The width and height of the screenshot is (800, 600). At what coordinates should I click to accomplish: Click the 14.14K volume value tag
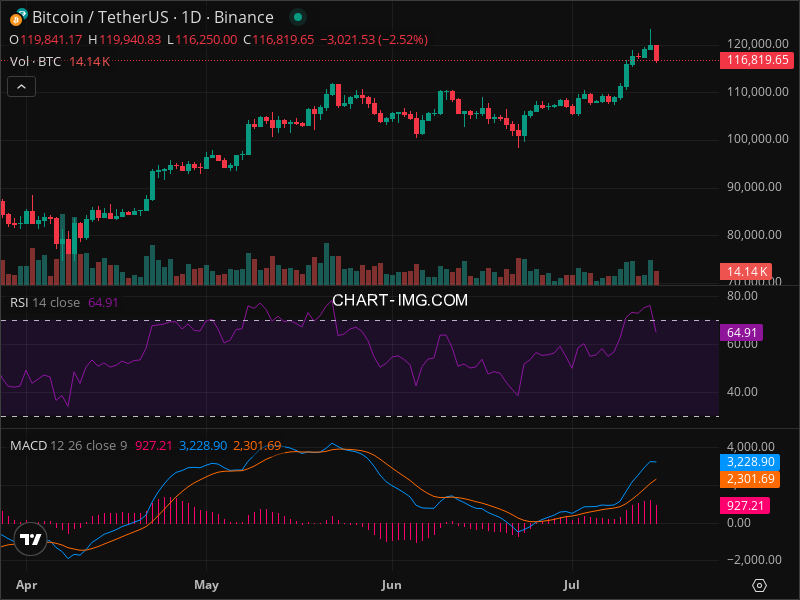pyautogui.click(x=746, y=271)
